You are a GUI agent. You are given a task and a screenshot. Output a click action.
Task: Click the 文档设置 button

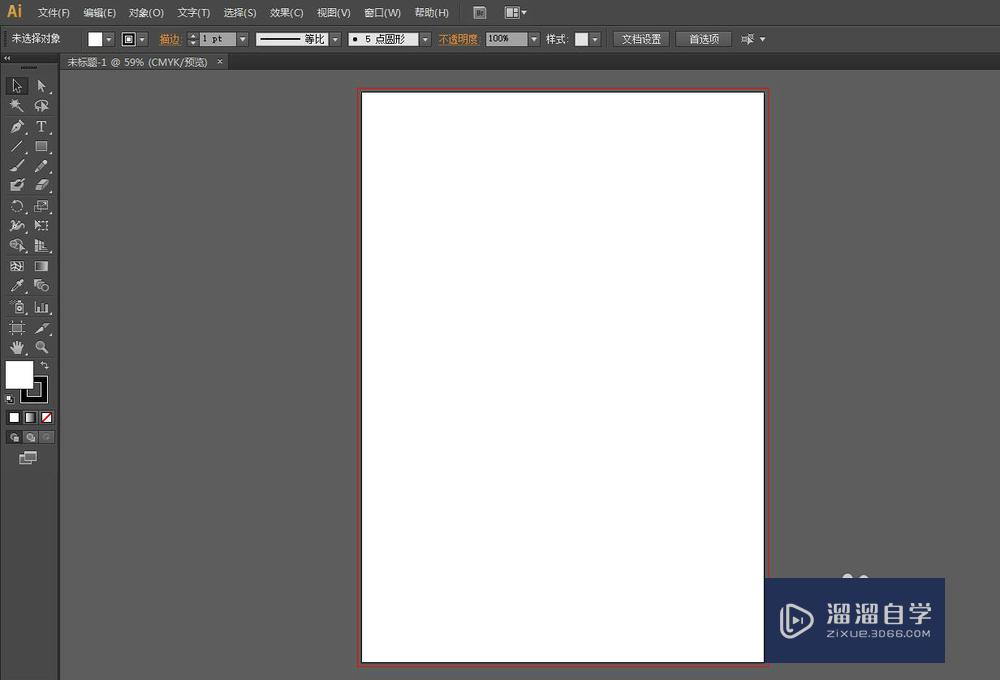coord(641,39)
